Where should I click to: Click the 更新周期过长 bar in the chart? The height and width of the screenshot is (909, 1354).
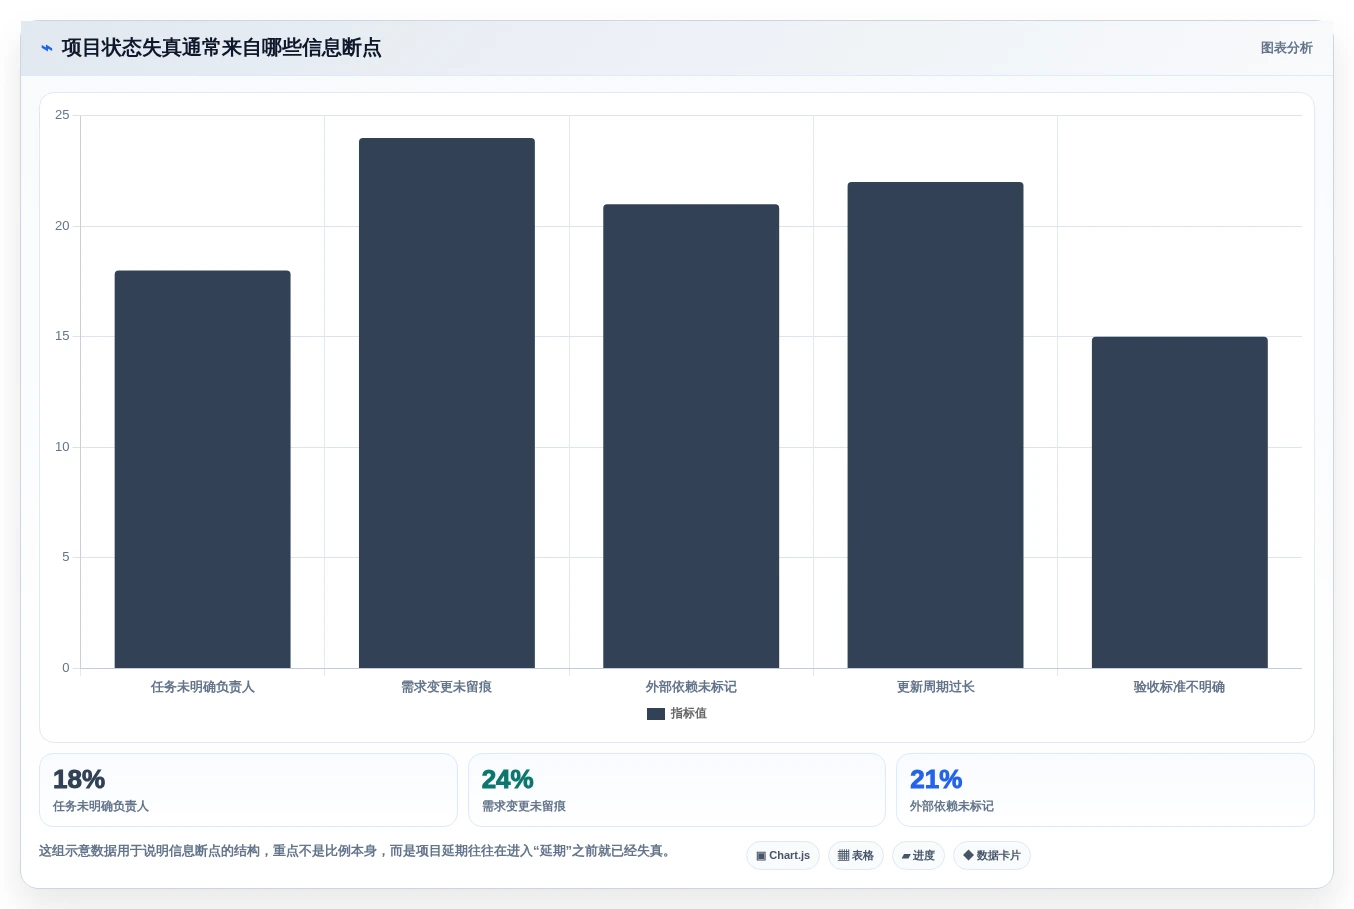pyautogui.click(x=935, y=425)
